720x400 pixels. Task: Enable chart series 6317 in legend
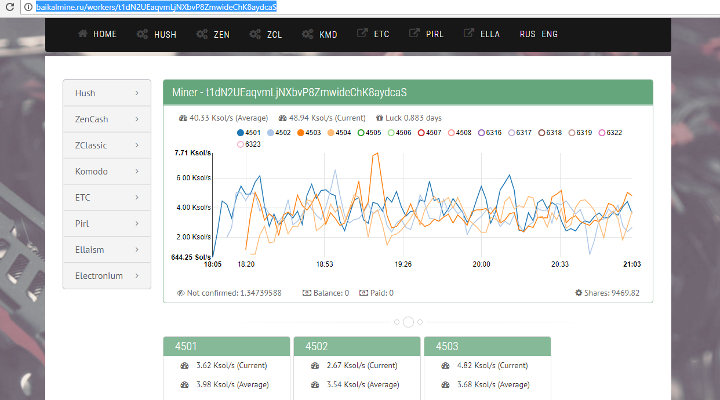[x=520, y=133]
